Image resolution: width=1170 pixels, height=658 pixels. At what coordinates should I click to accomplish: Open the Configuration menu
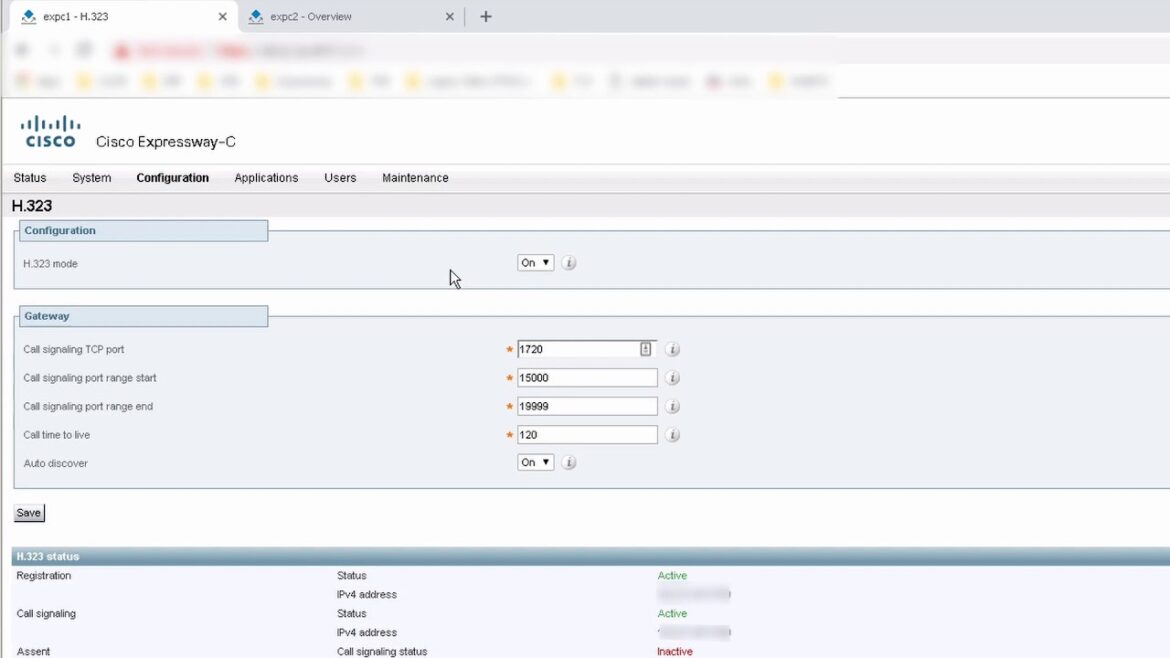point(172,178)
